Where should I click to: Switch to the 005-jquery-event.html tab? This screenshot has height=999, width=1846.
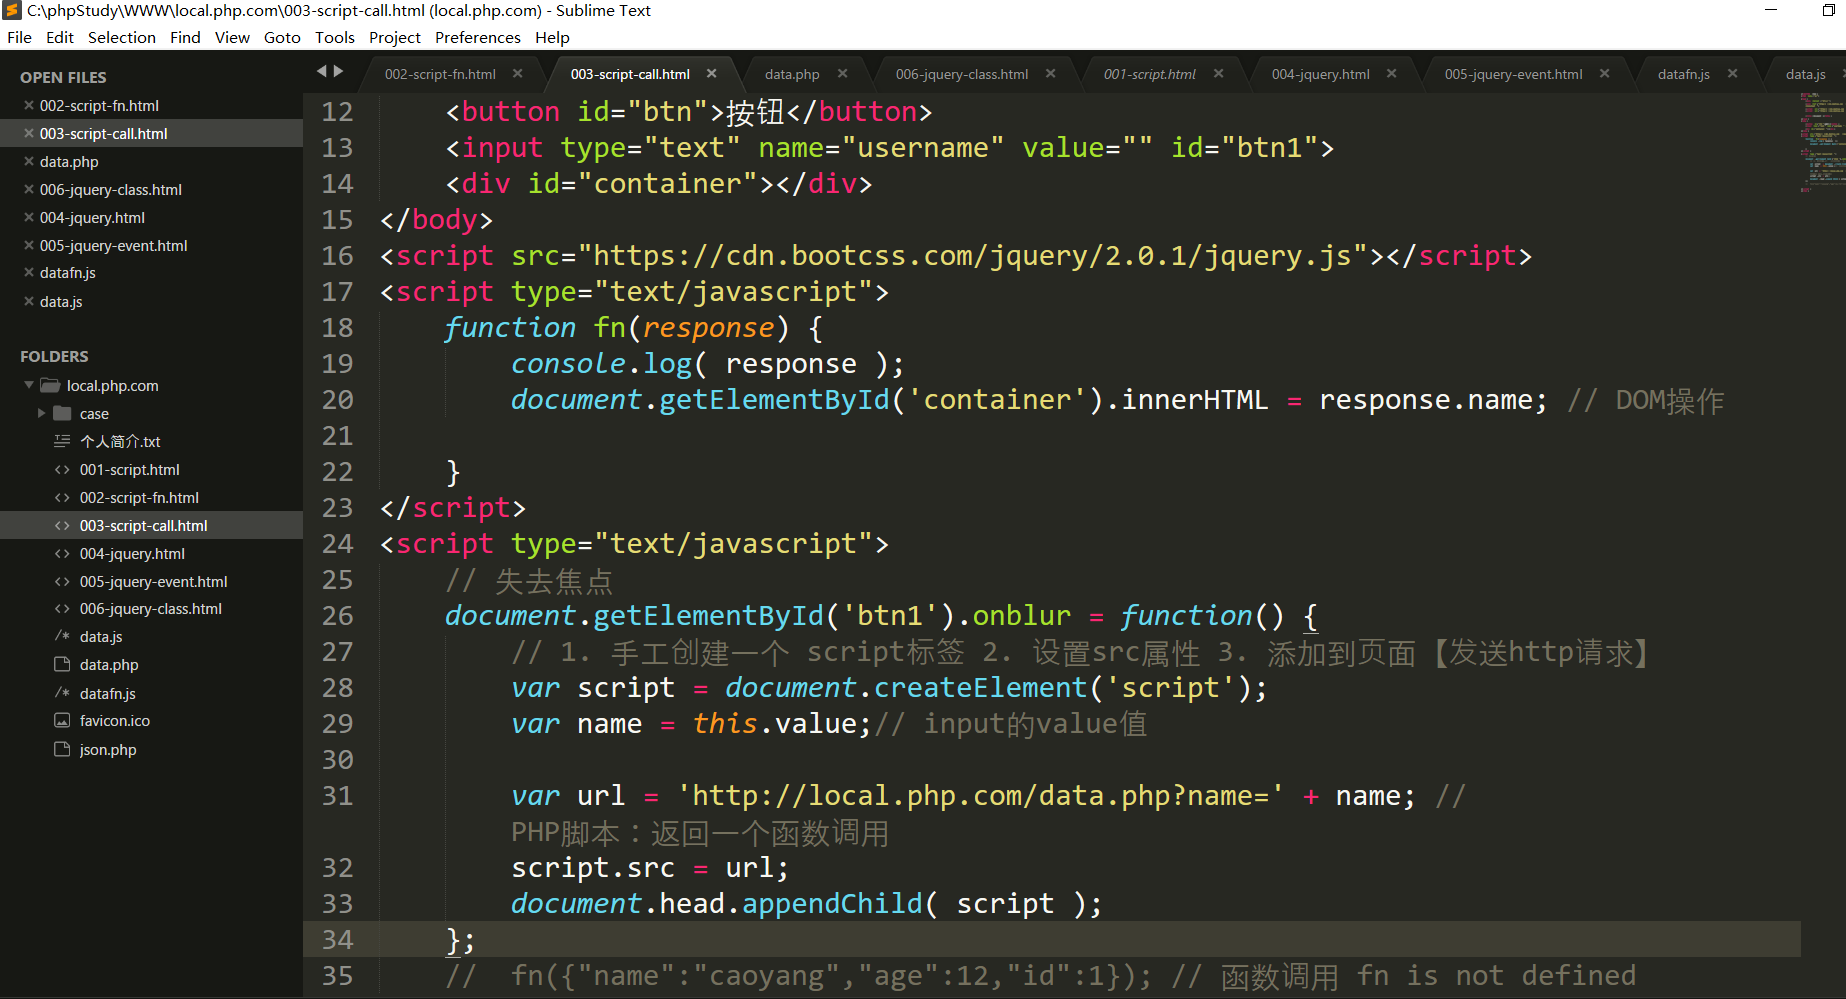point(1512,74)
